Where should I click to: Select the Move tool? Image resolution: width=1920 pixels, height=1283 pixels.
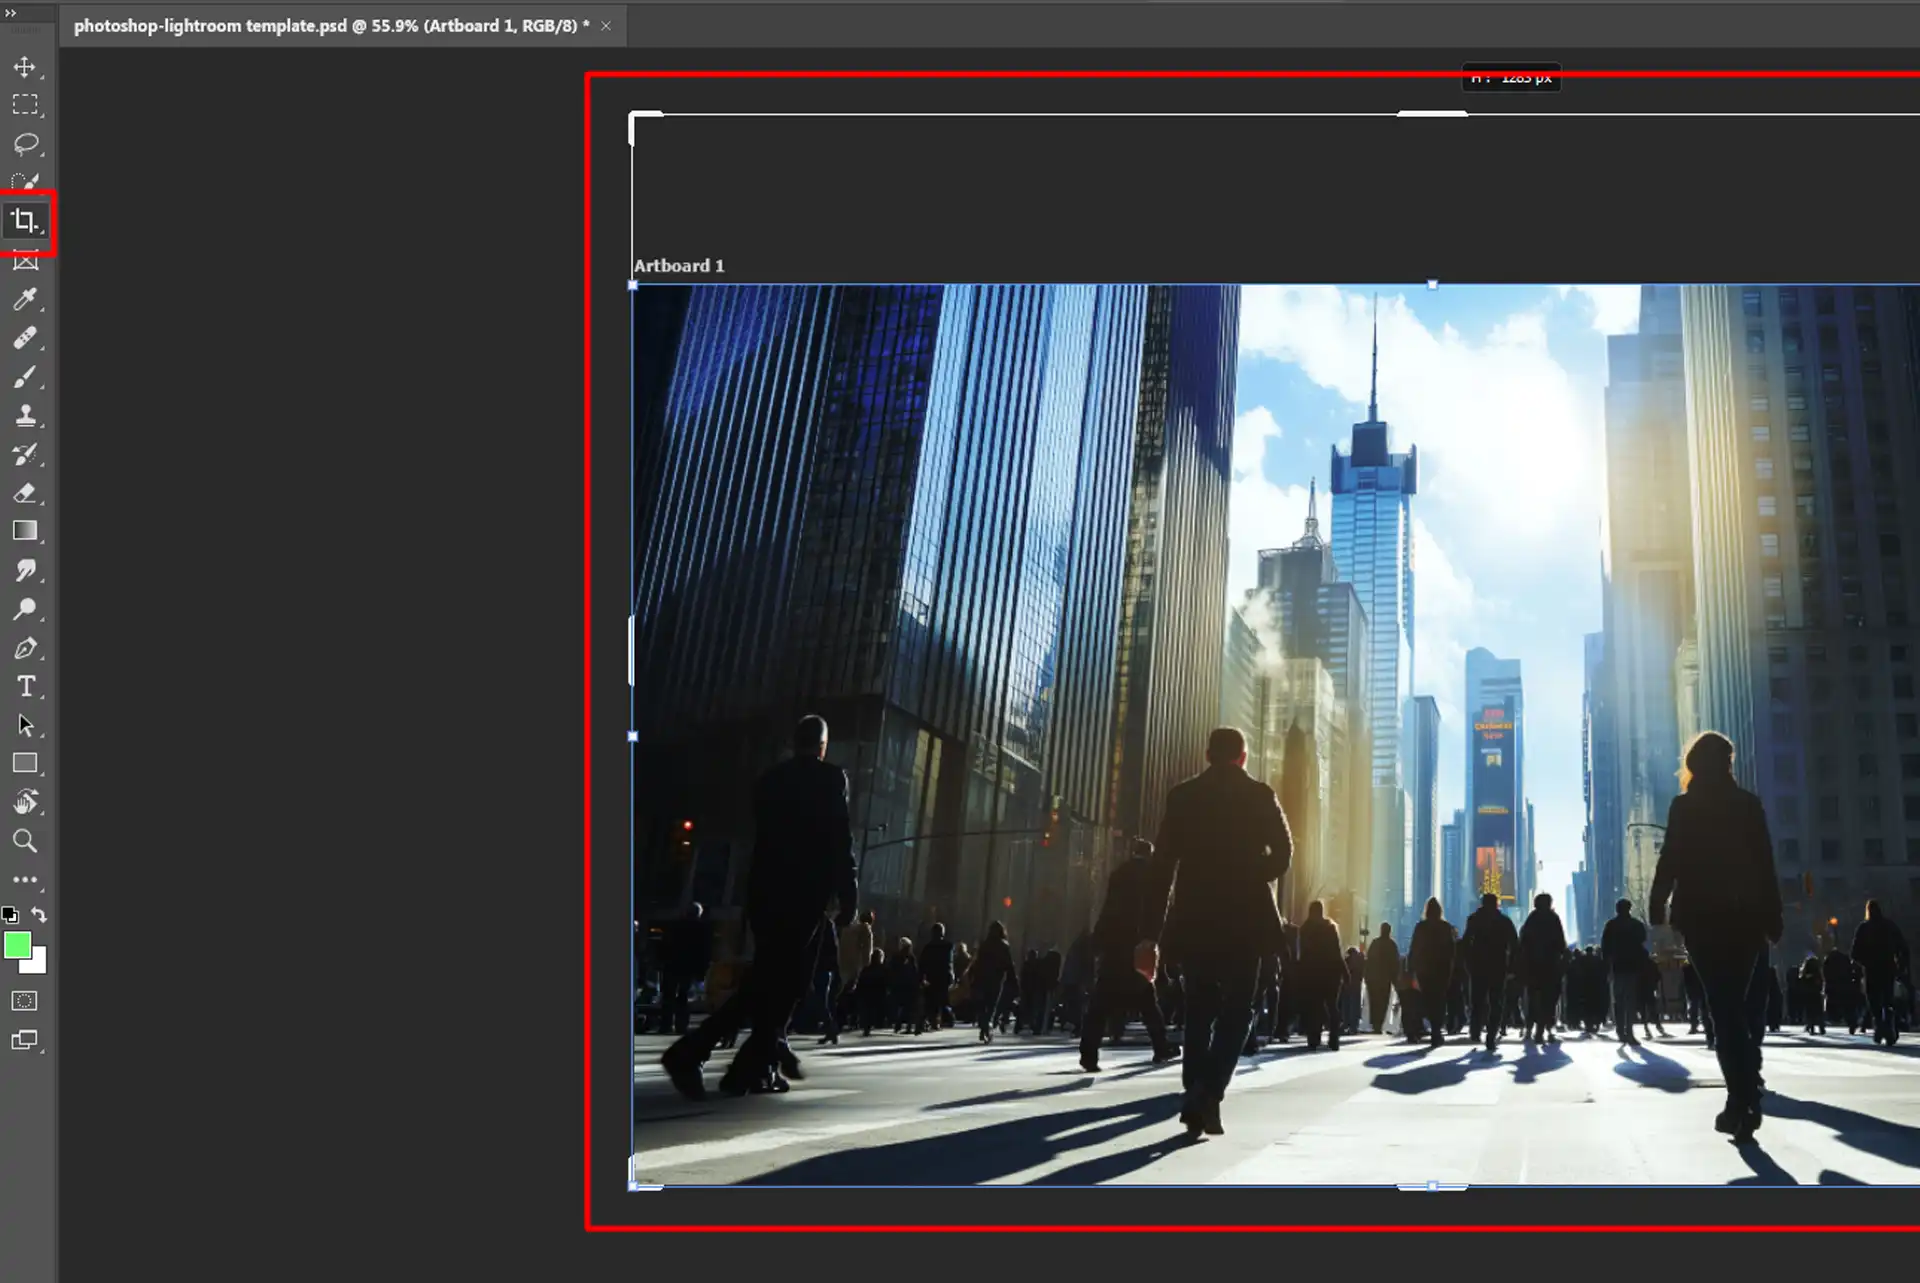pos(25,67)
